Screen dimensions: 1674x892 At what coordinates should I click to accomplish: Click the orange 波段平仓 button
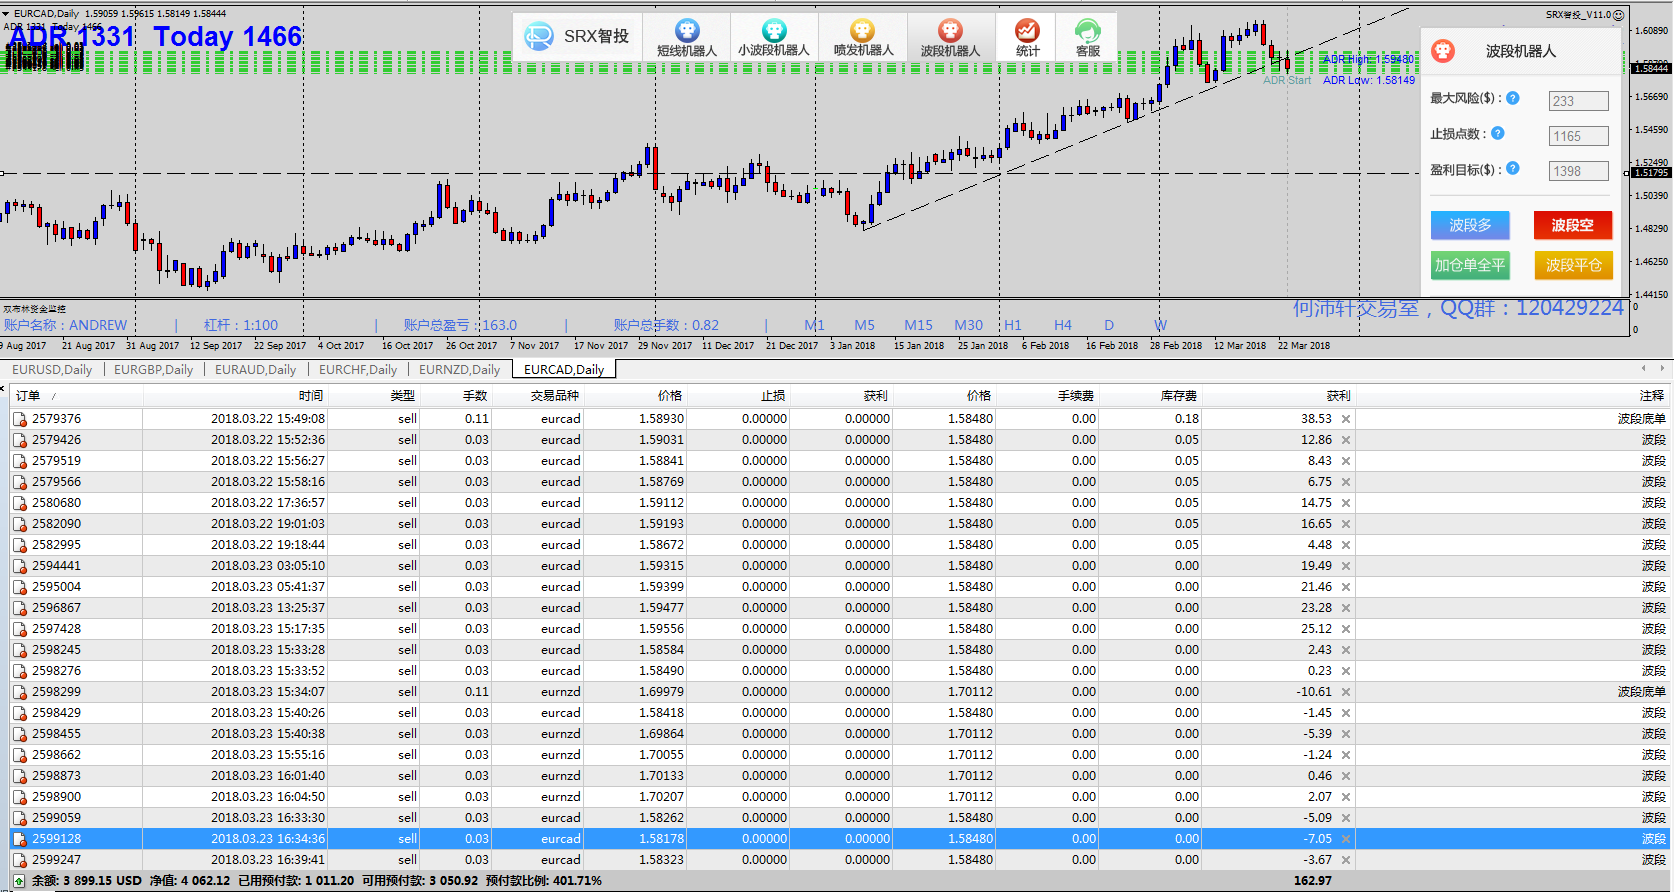click(1573, 265)
